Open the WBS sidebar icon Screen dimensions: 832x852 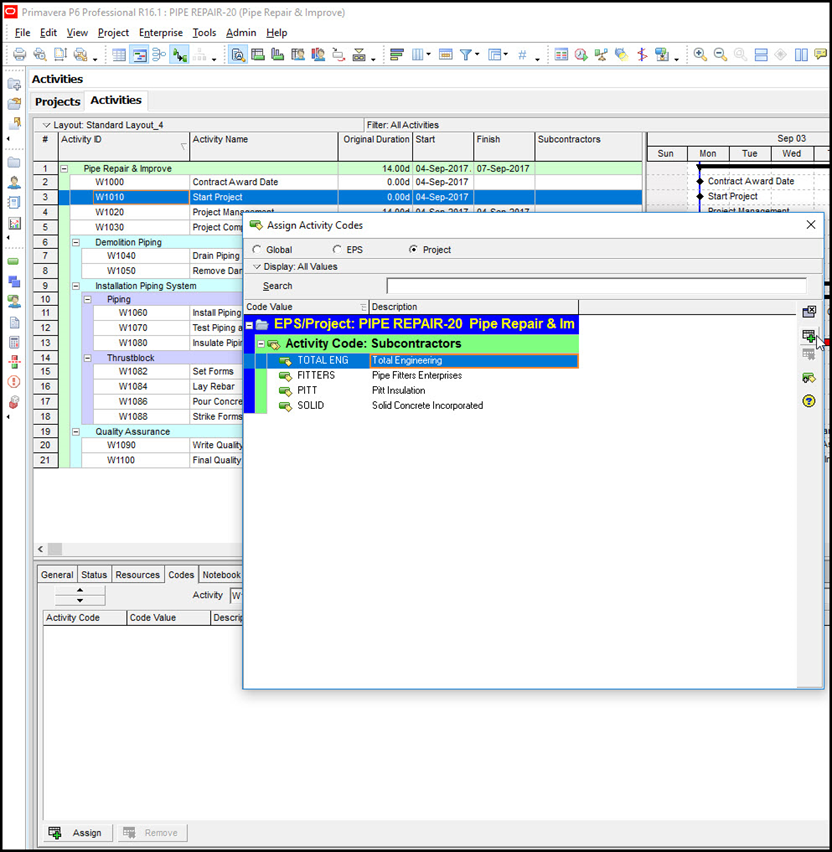point(14,281)
